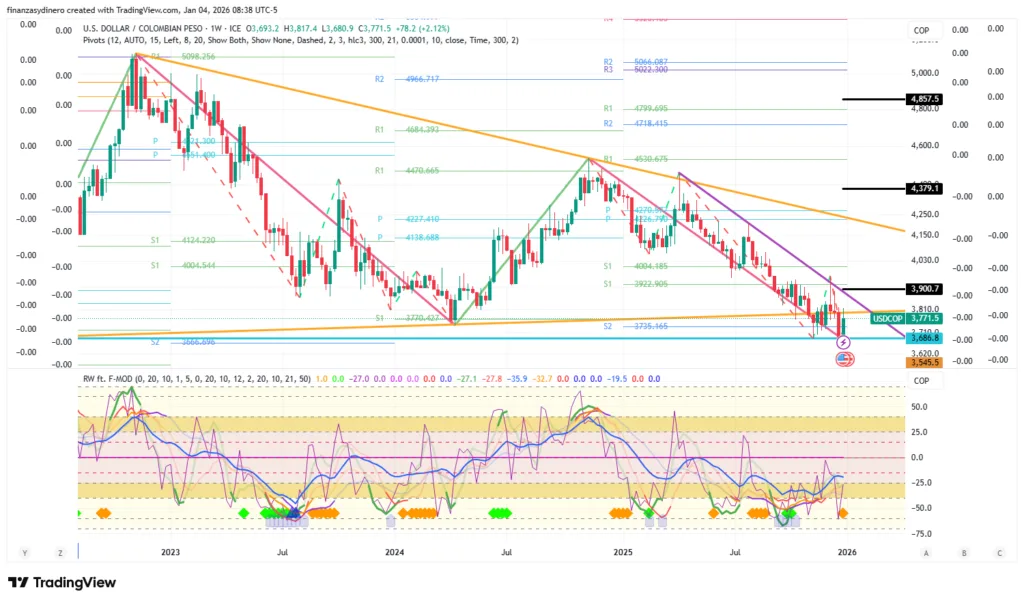
Task: Click the RW ft. F-MOD indicator legend
Action: [x=116, y=380]
